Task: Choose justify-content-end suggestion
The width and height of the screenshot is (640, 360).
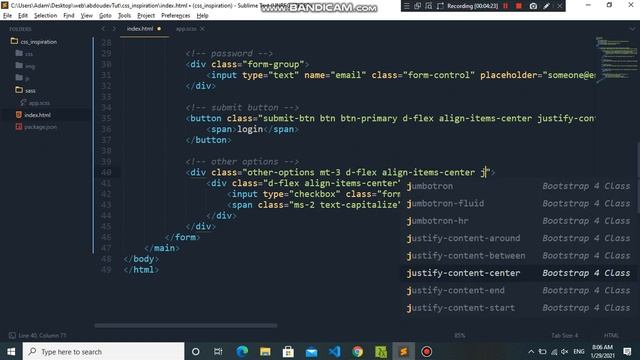Action: pos(518,291)
